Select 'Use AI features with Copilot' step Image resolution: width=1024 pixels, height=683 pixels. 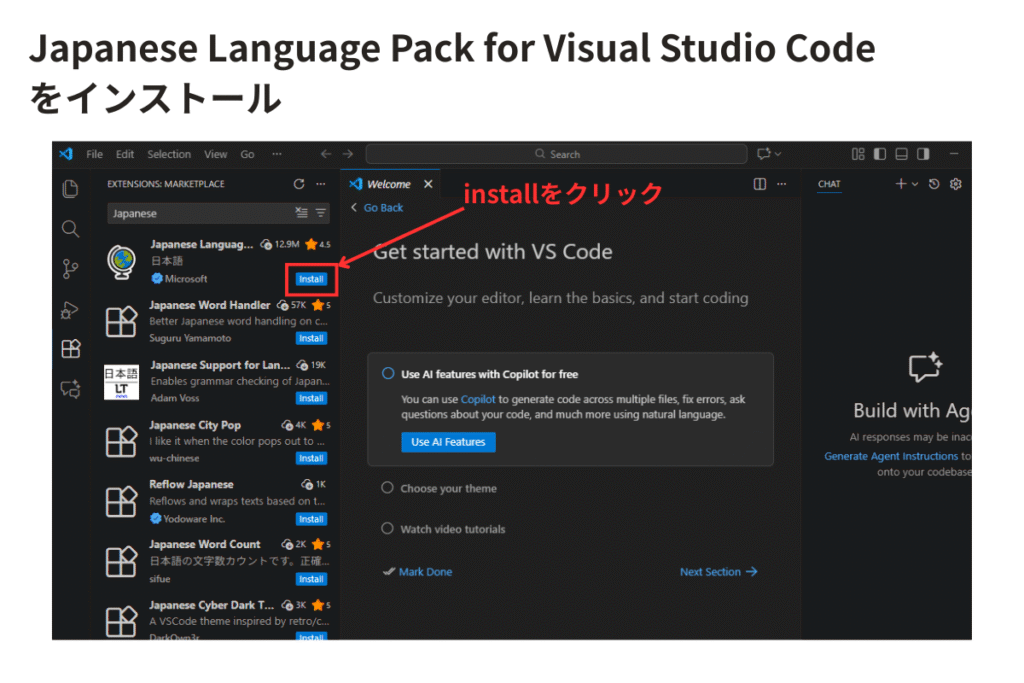[x=489, y=374]
